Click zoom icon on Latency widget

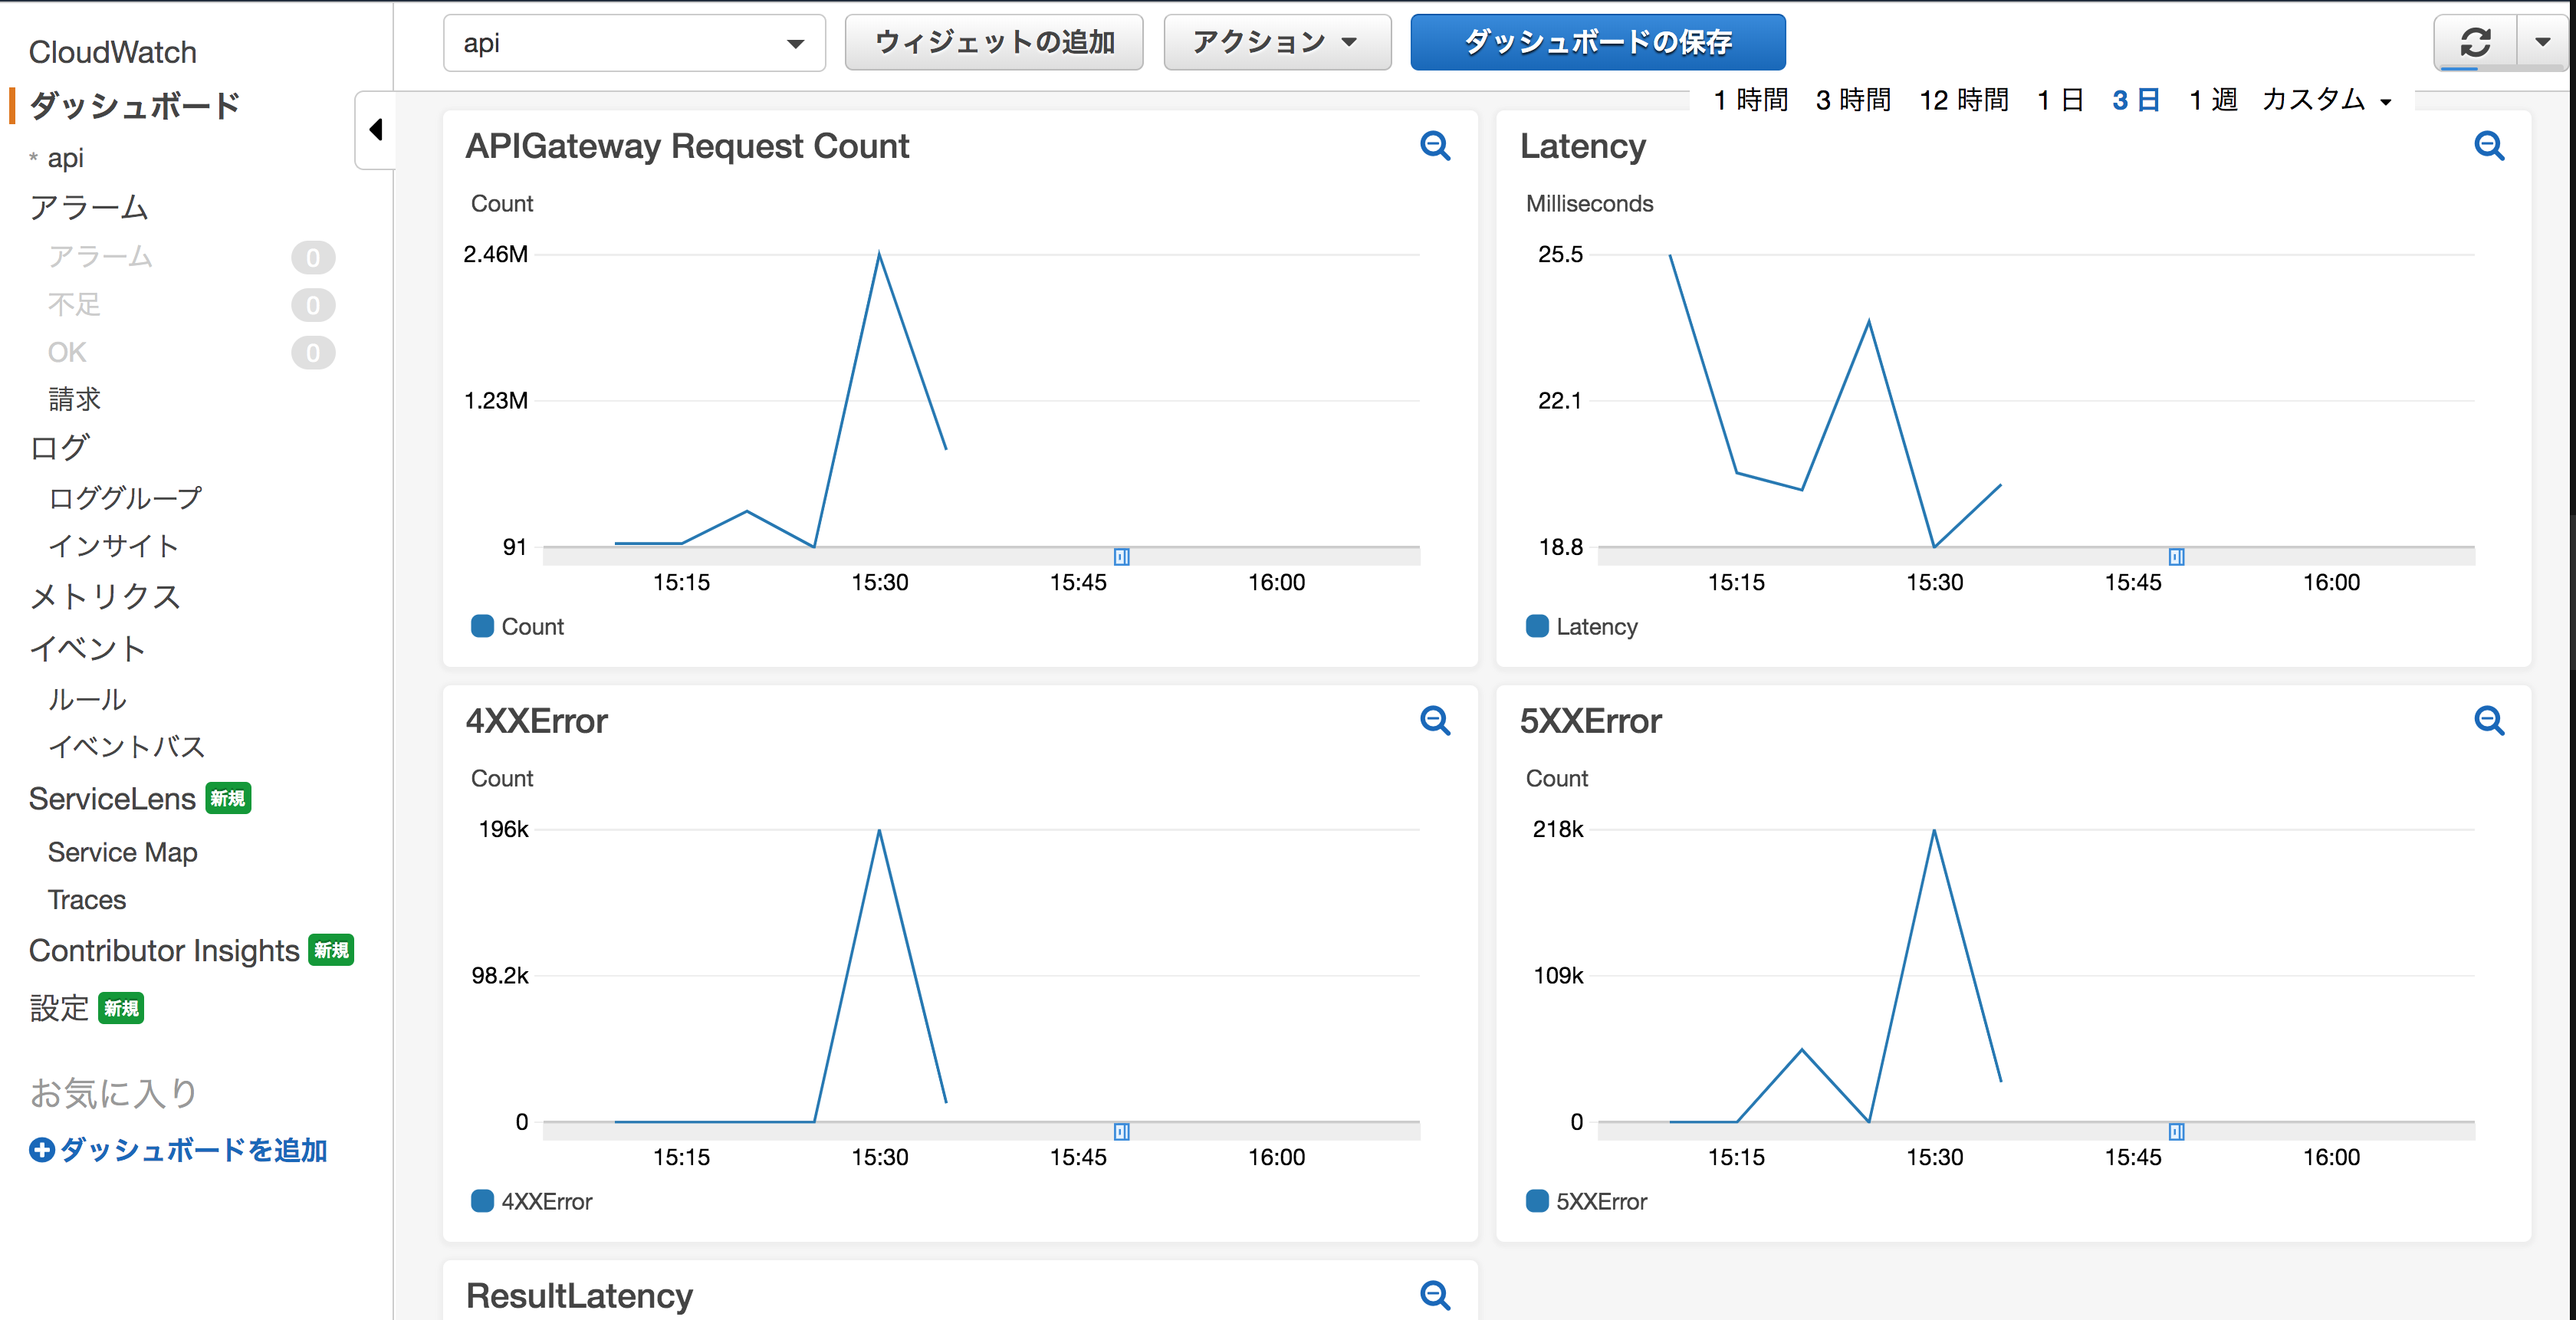click(2489, 146)
